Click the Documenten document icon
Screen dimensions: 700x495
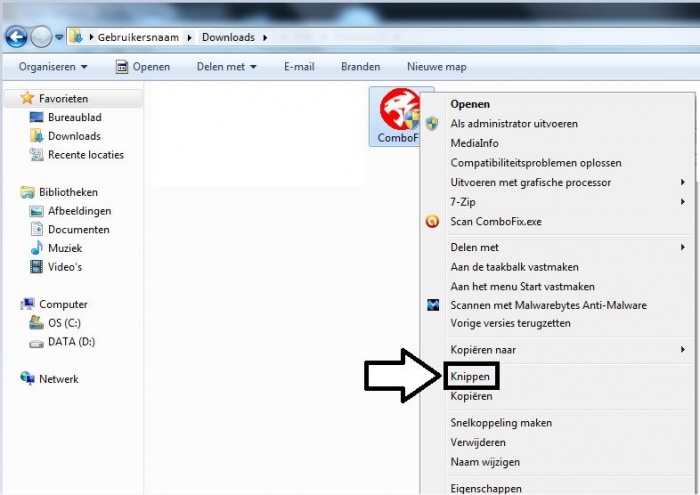click(37, 229)
